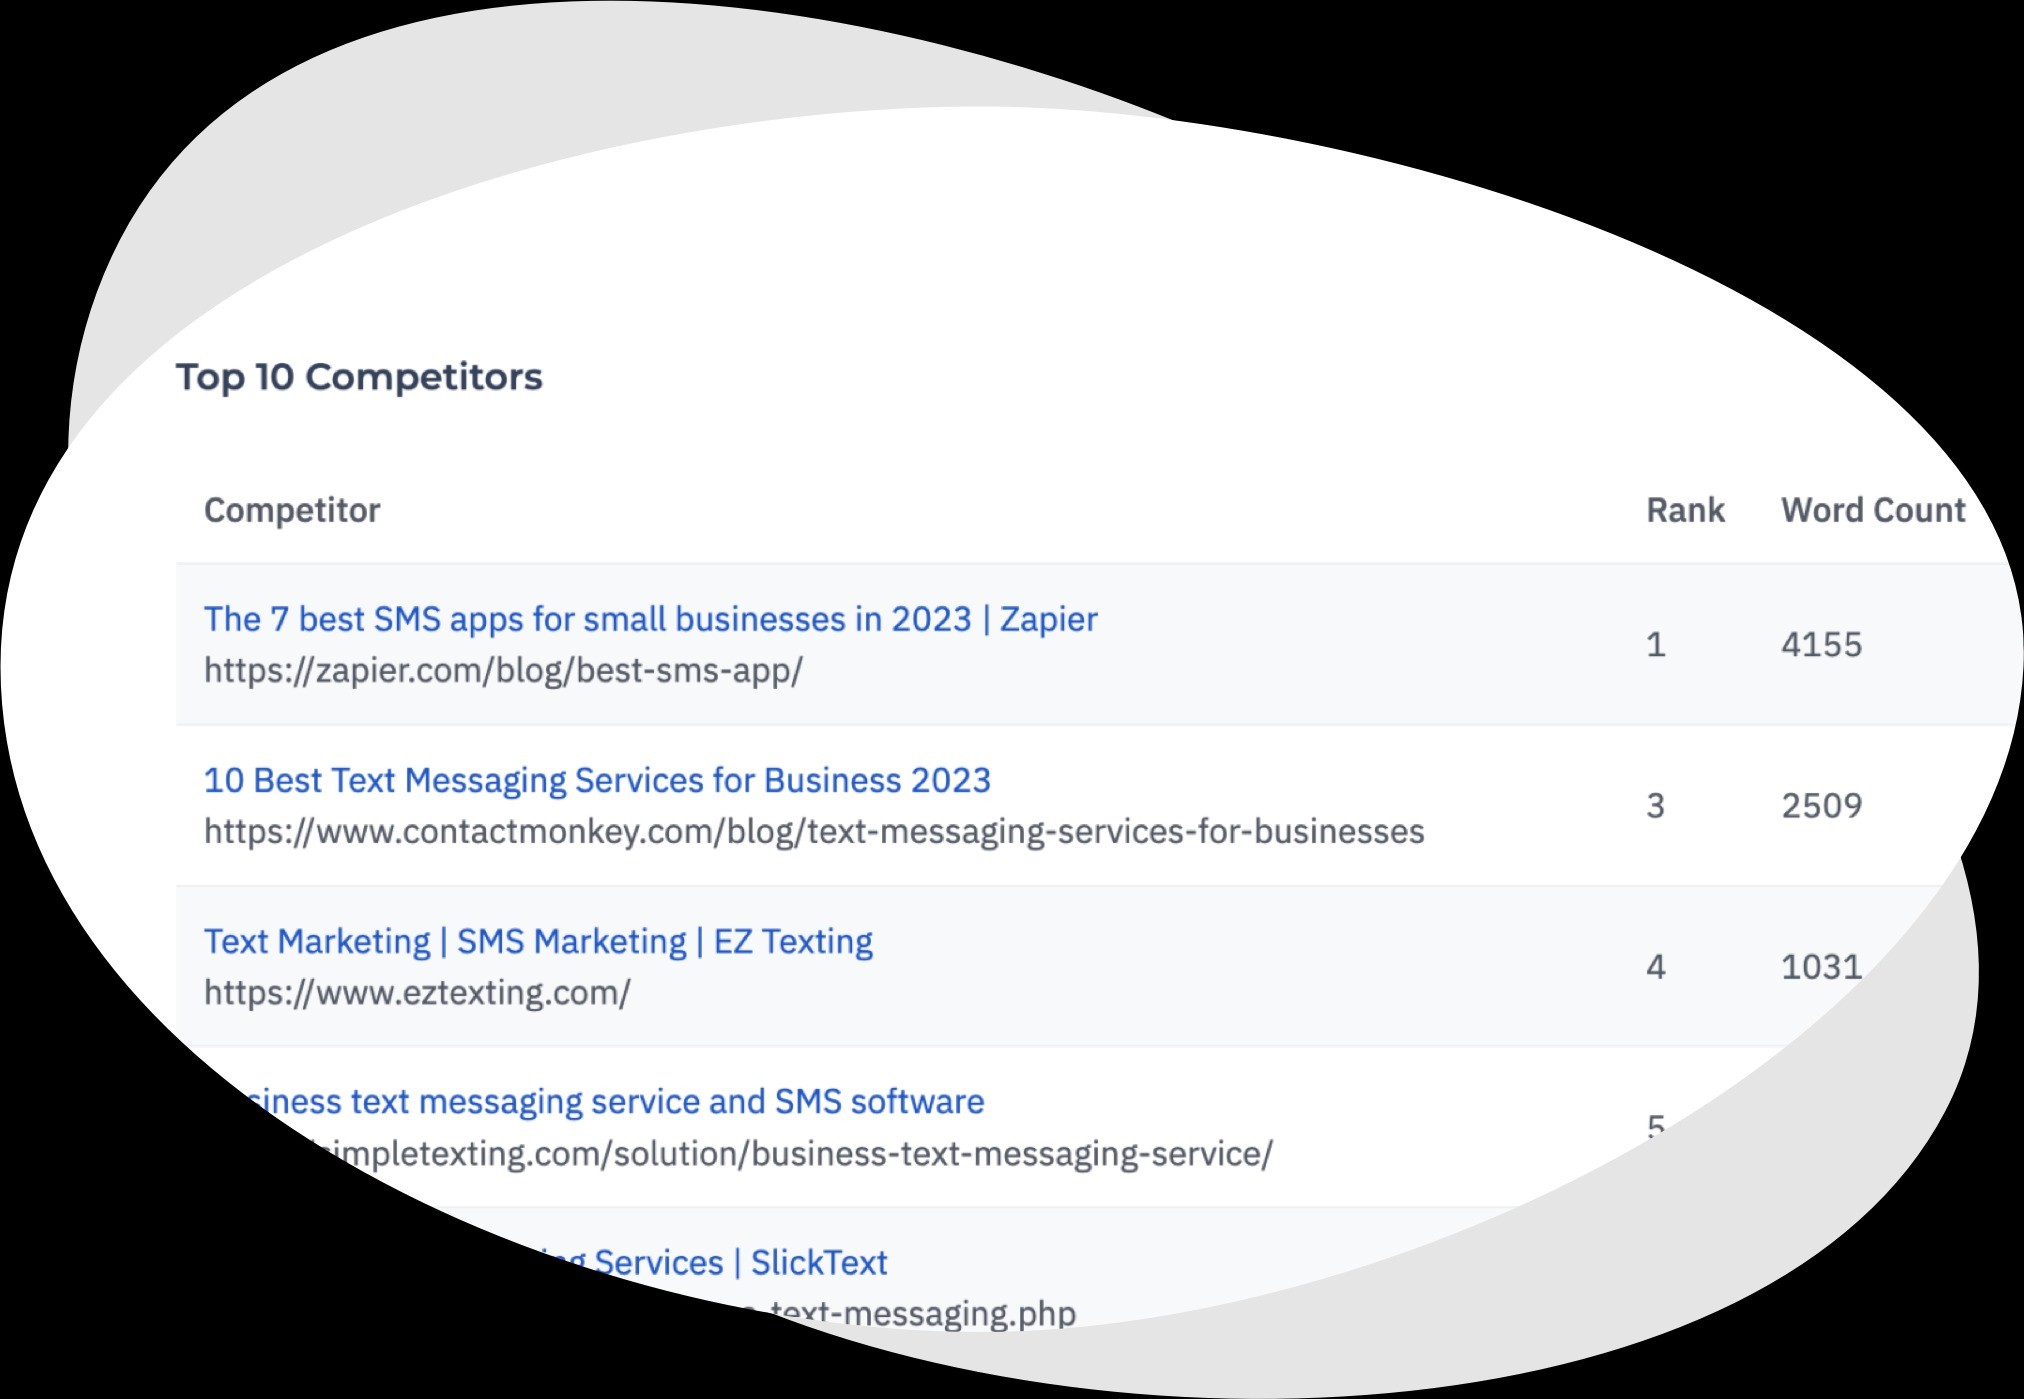Click the contactmonkey.com blog URL text
2024x1399 pixels.
(814, 832)
